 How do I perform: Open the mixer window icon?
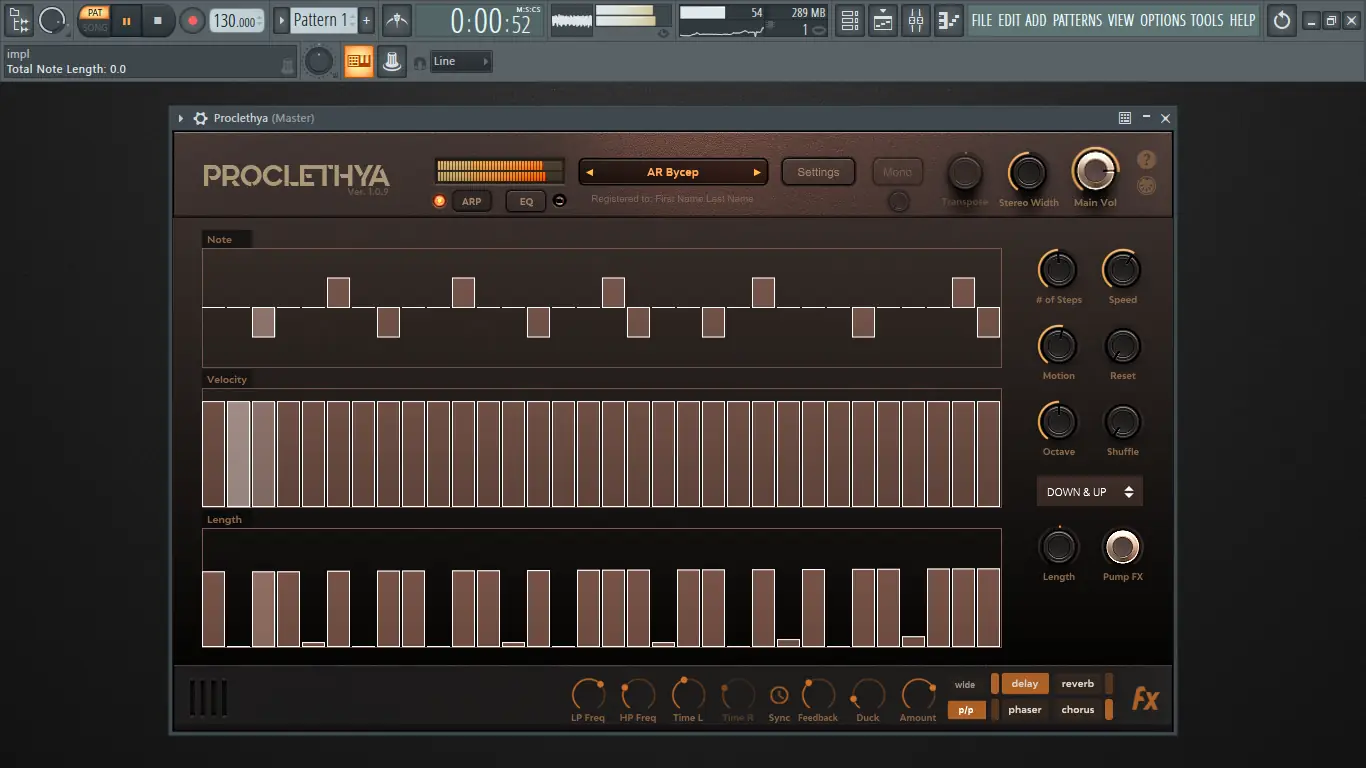(916, 20)
